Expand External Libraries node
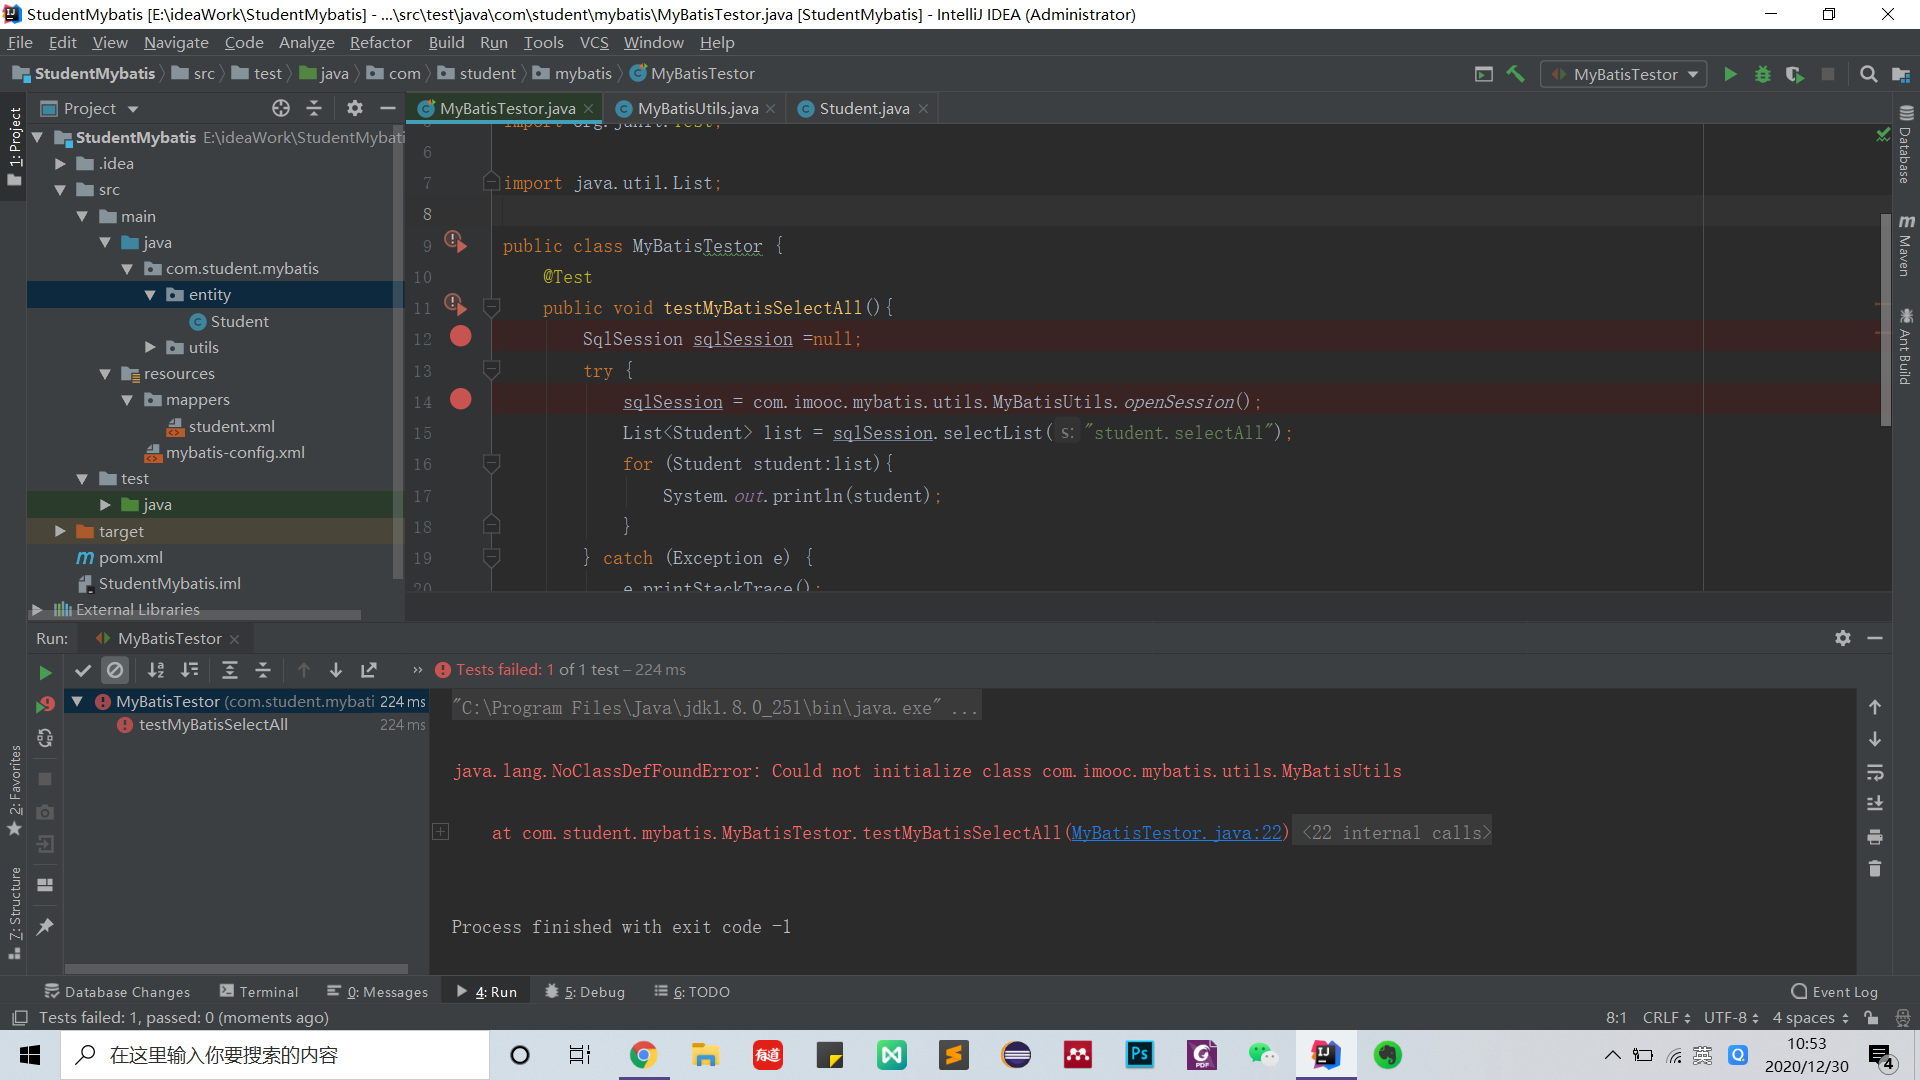The width and height of the screenshot is (1920, 1080). [x=37, y=609]
